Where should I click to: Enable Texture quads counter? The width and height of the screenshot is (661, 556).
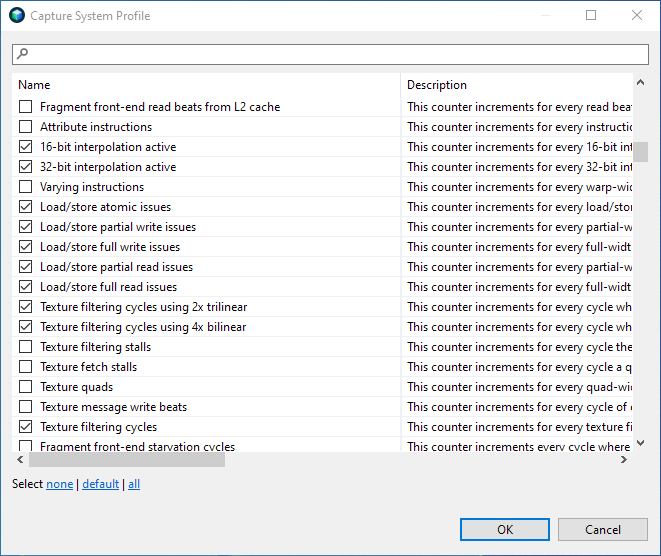(x=26, y=387)
